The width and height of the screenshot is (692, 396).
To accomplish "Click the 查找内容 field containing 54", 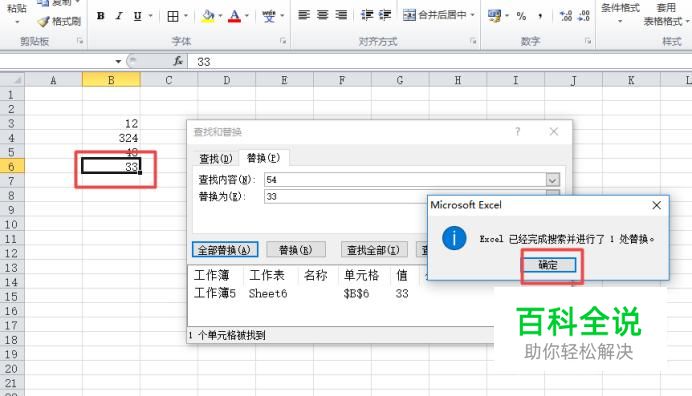I will (405, 180).
